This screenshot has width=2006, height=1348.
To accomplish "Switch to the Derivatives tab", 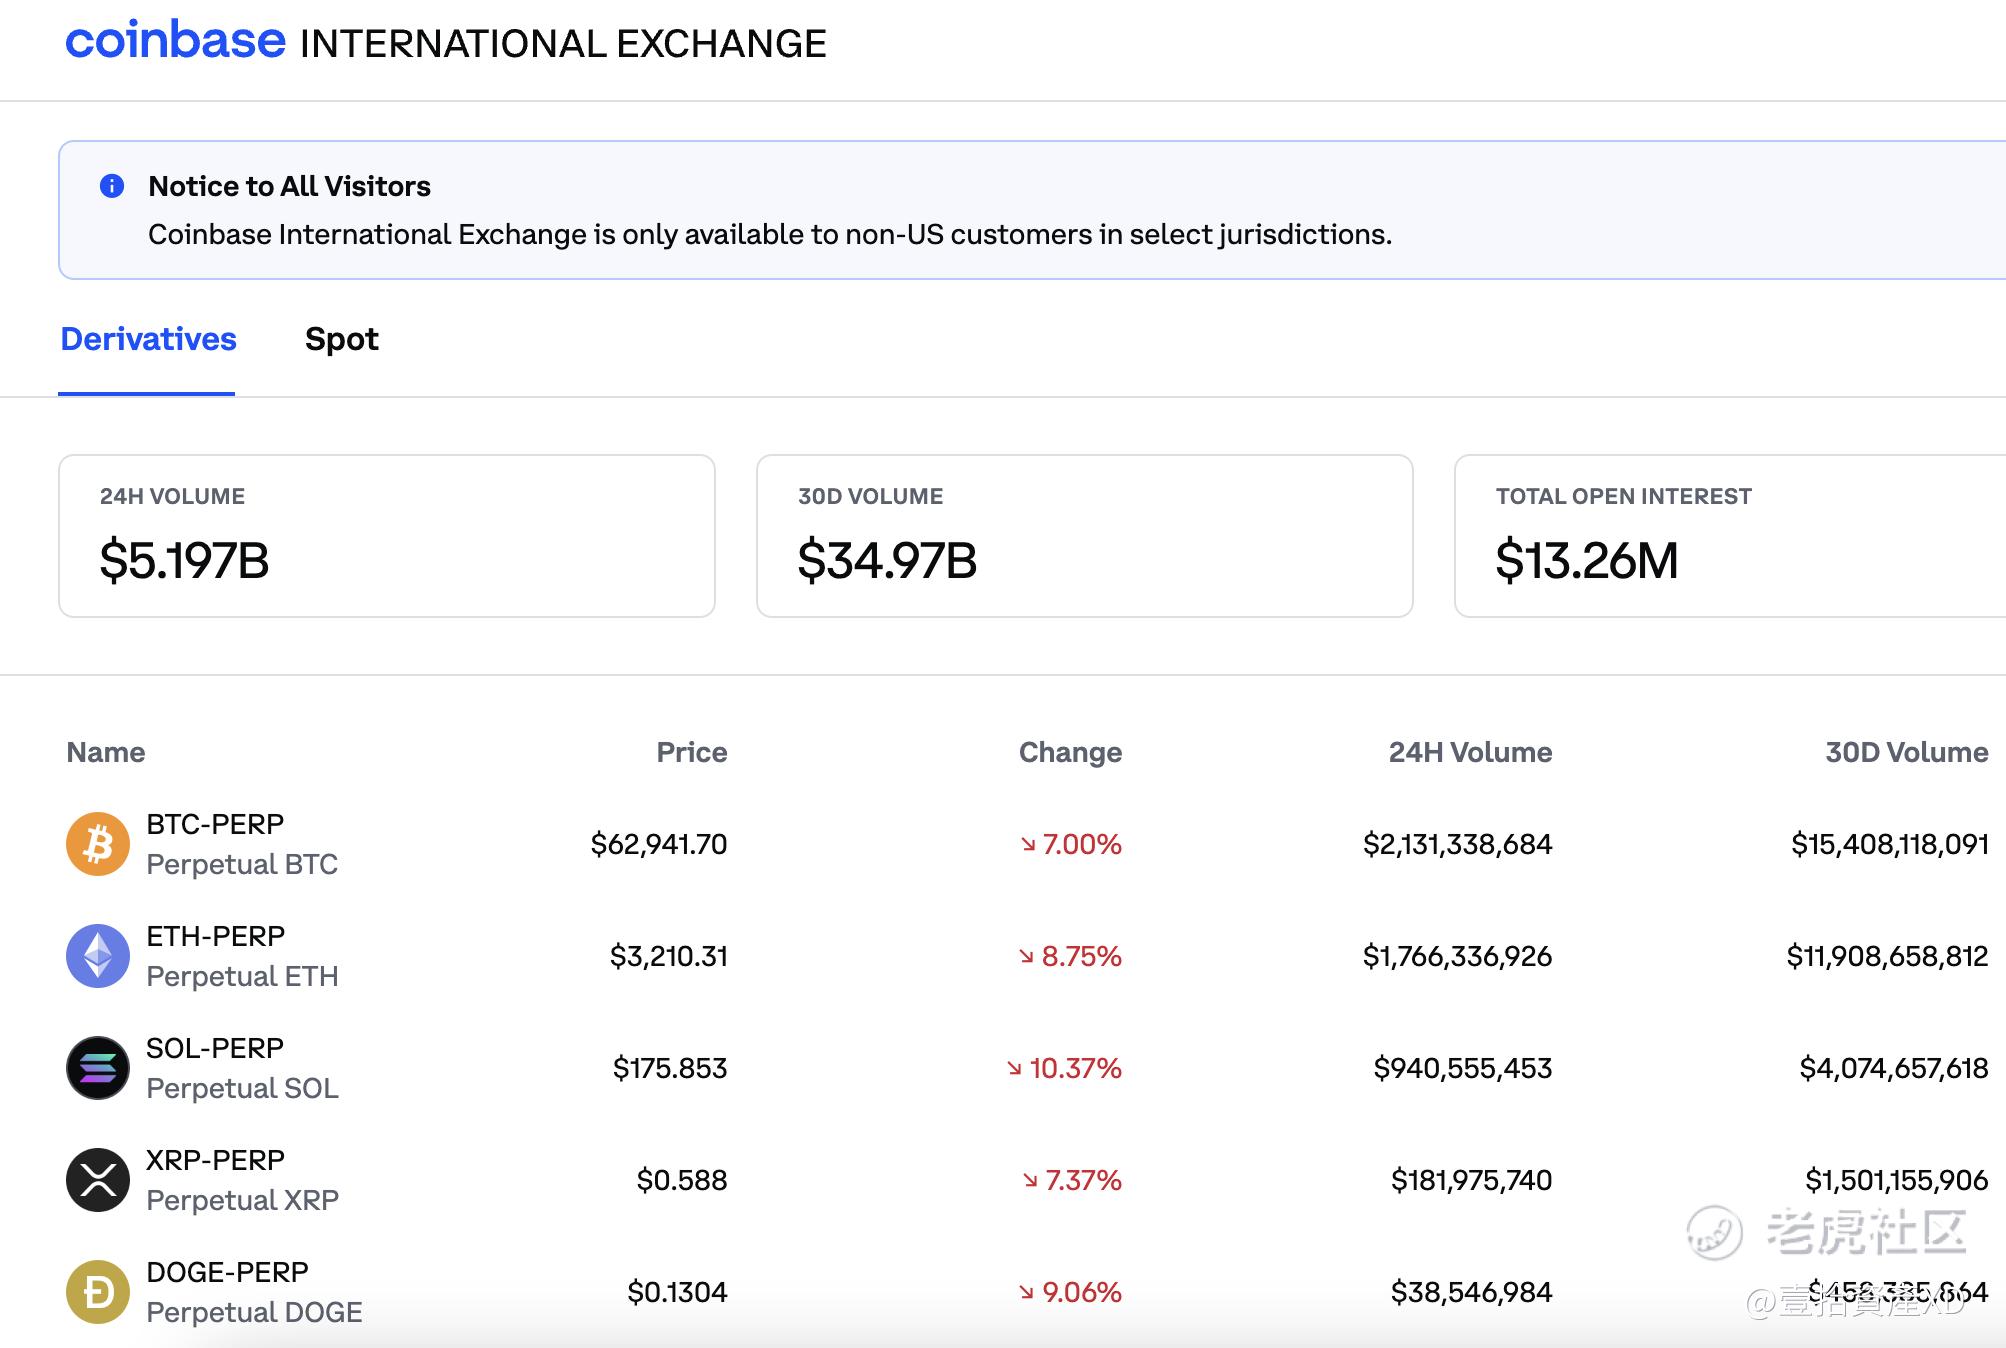I will pos(148,339).
